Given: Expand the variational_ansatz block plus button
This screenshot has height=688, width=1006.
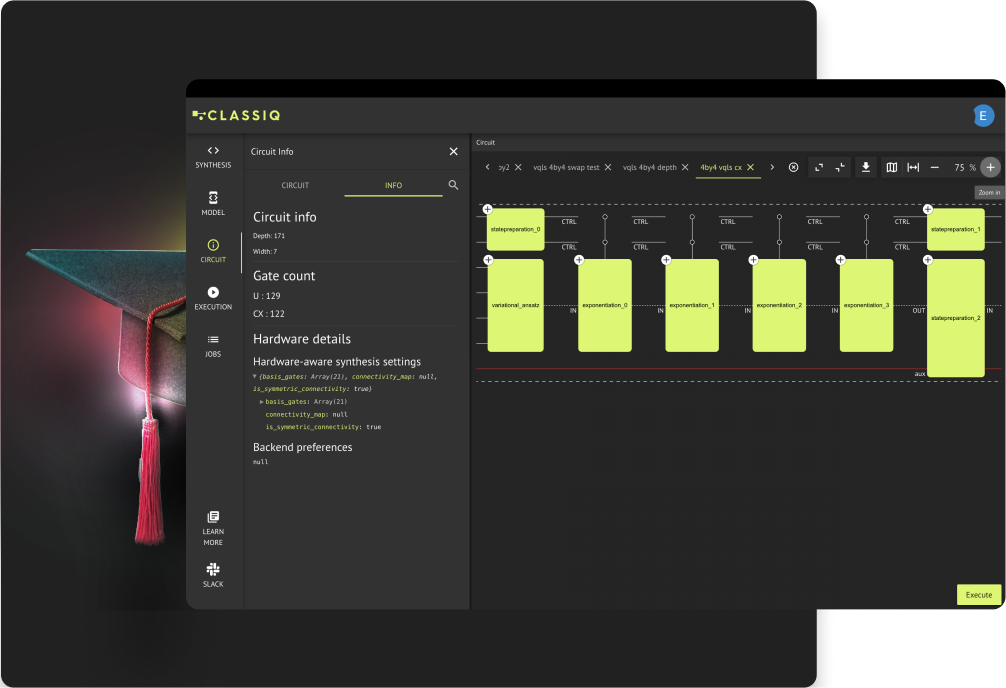Looking at the screenshot, I should click(488, 260).
